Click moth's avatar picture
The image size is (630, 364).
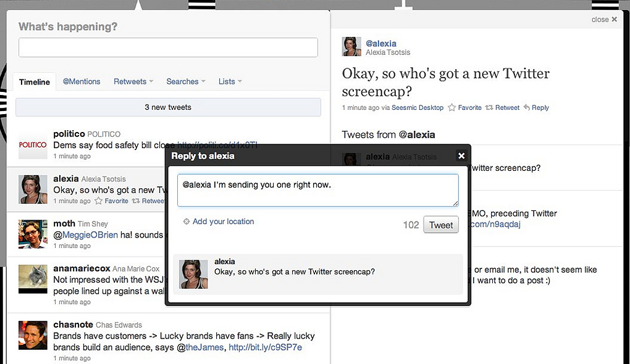click(x=33, y=234)
